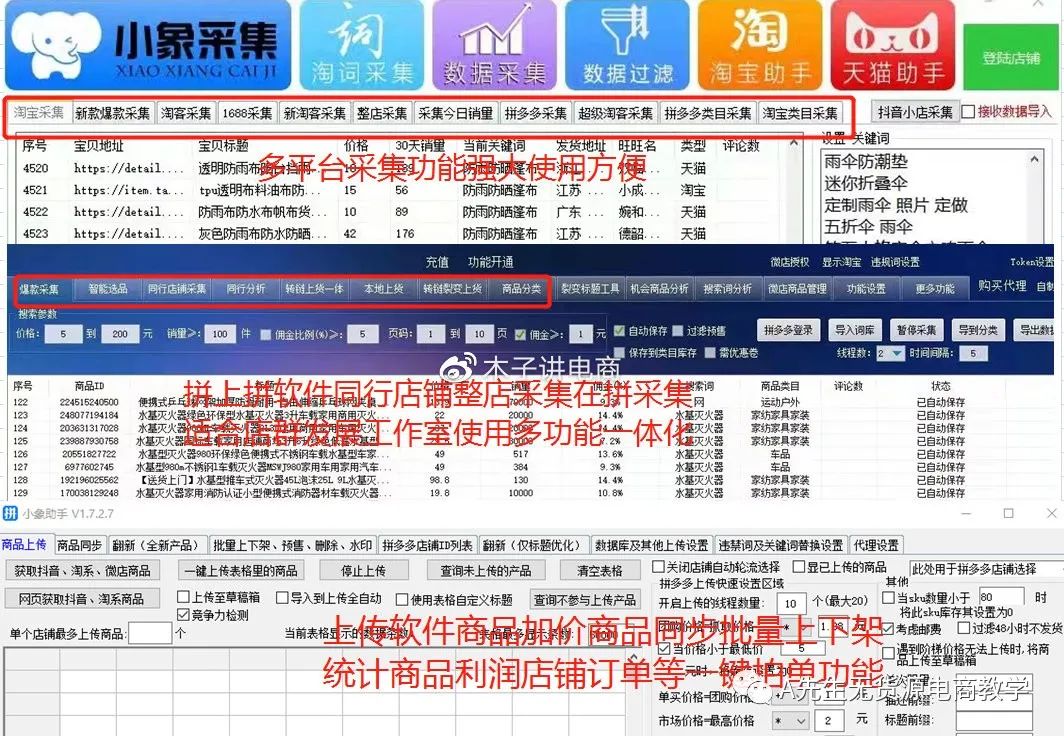
Task: Enable the 上传至草稿箱 checkbox
Action: point(183,597)
